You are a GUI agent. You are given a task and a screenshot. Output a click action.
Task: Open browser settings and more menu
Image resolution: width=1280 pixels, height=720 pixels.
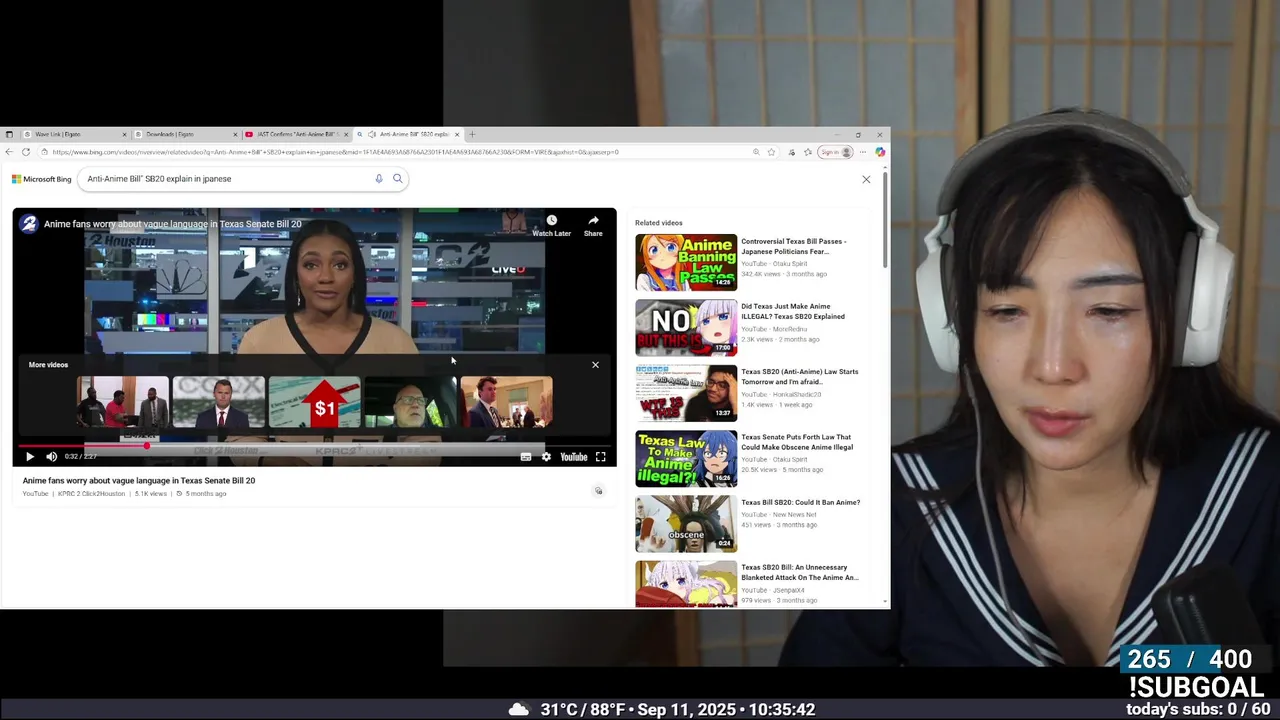pos(863,152)
